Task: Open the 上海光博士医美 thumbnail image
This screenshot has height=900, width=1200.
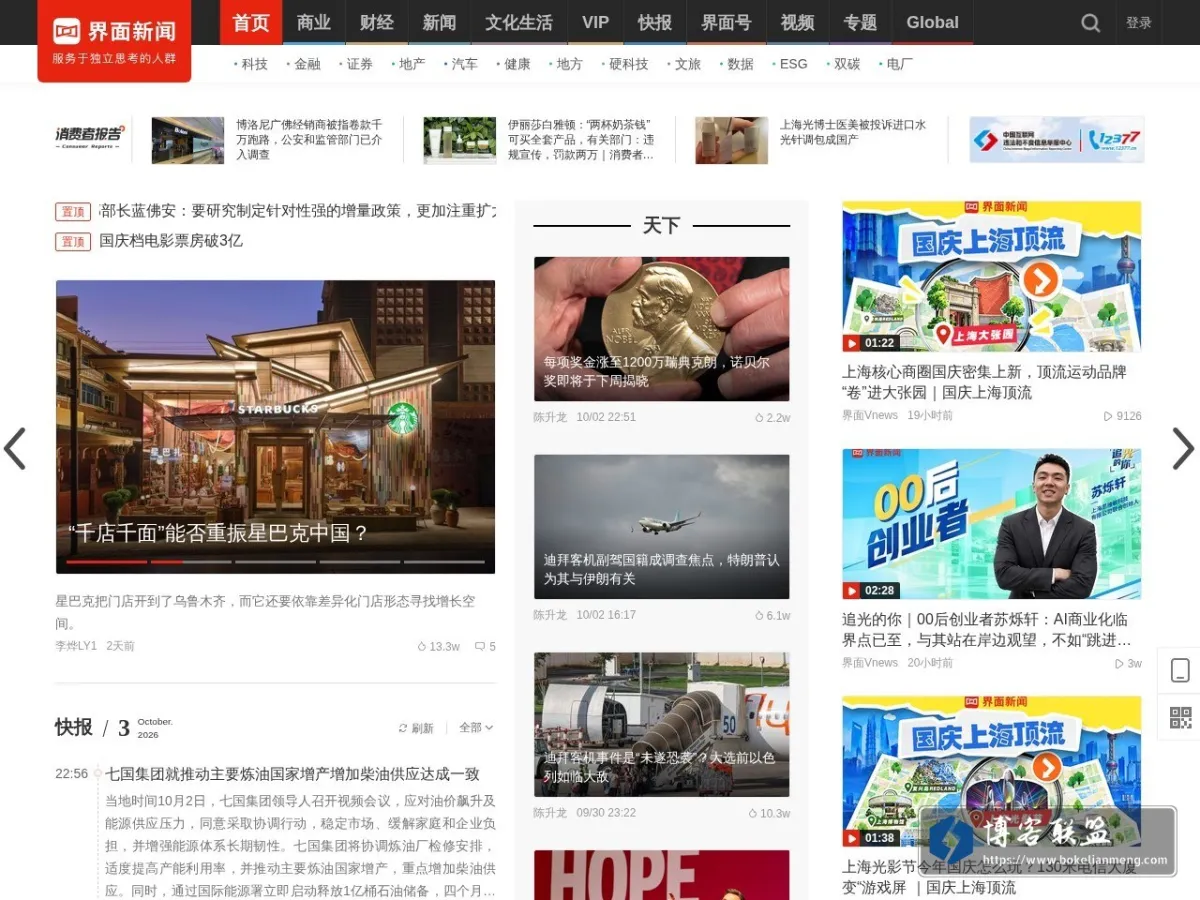Action: point(732,140)
